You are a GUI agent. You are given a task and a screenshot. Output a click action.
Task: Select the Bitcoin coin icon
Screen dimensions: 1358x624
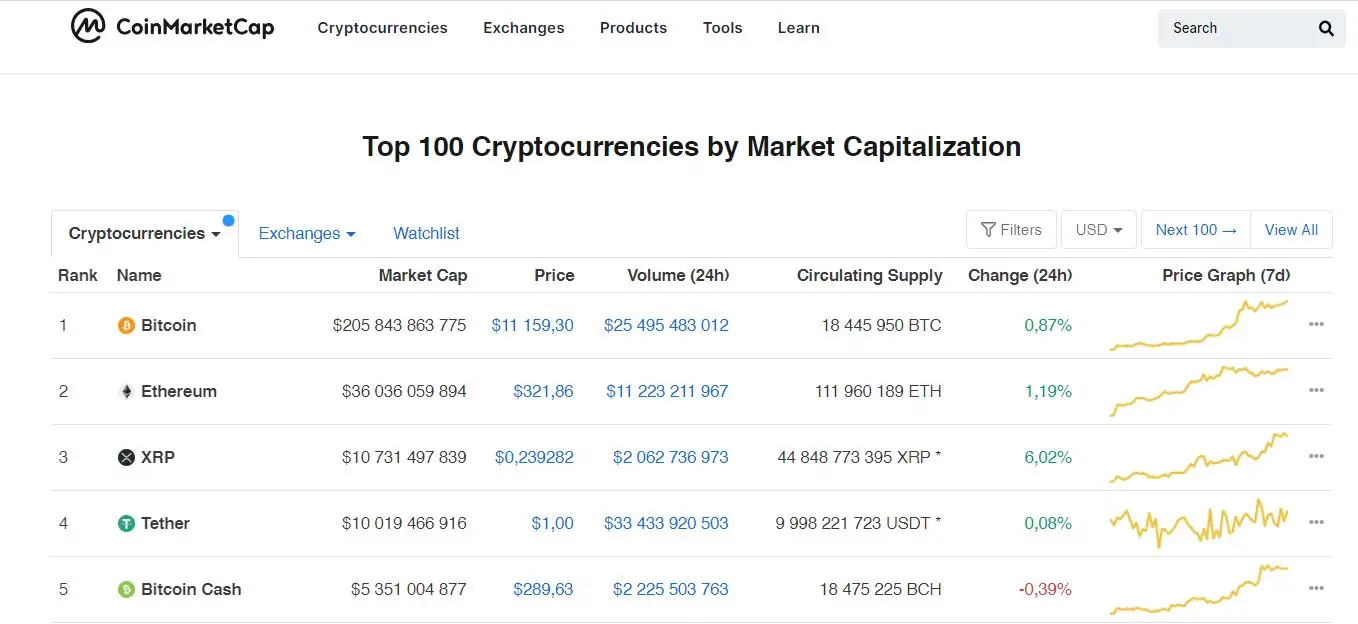[125, 325]
